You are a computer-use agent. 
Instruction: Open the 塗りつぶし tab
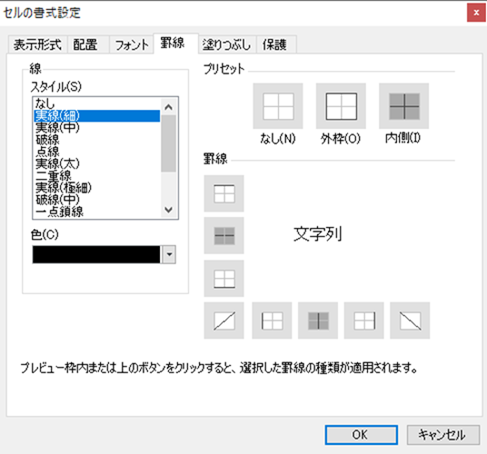227,45
